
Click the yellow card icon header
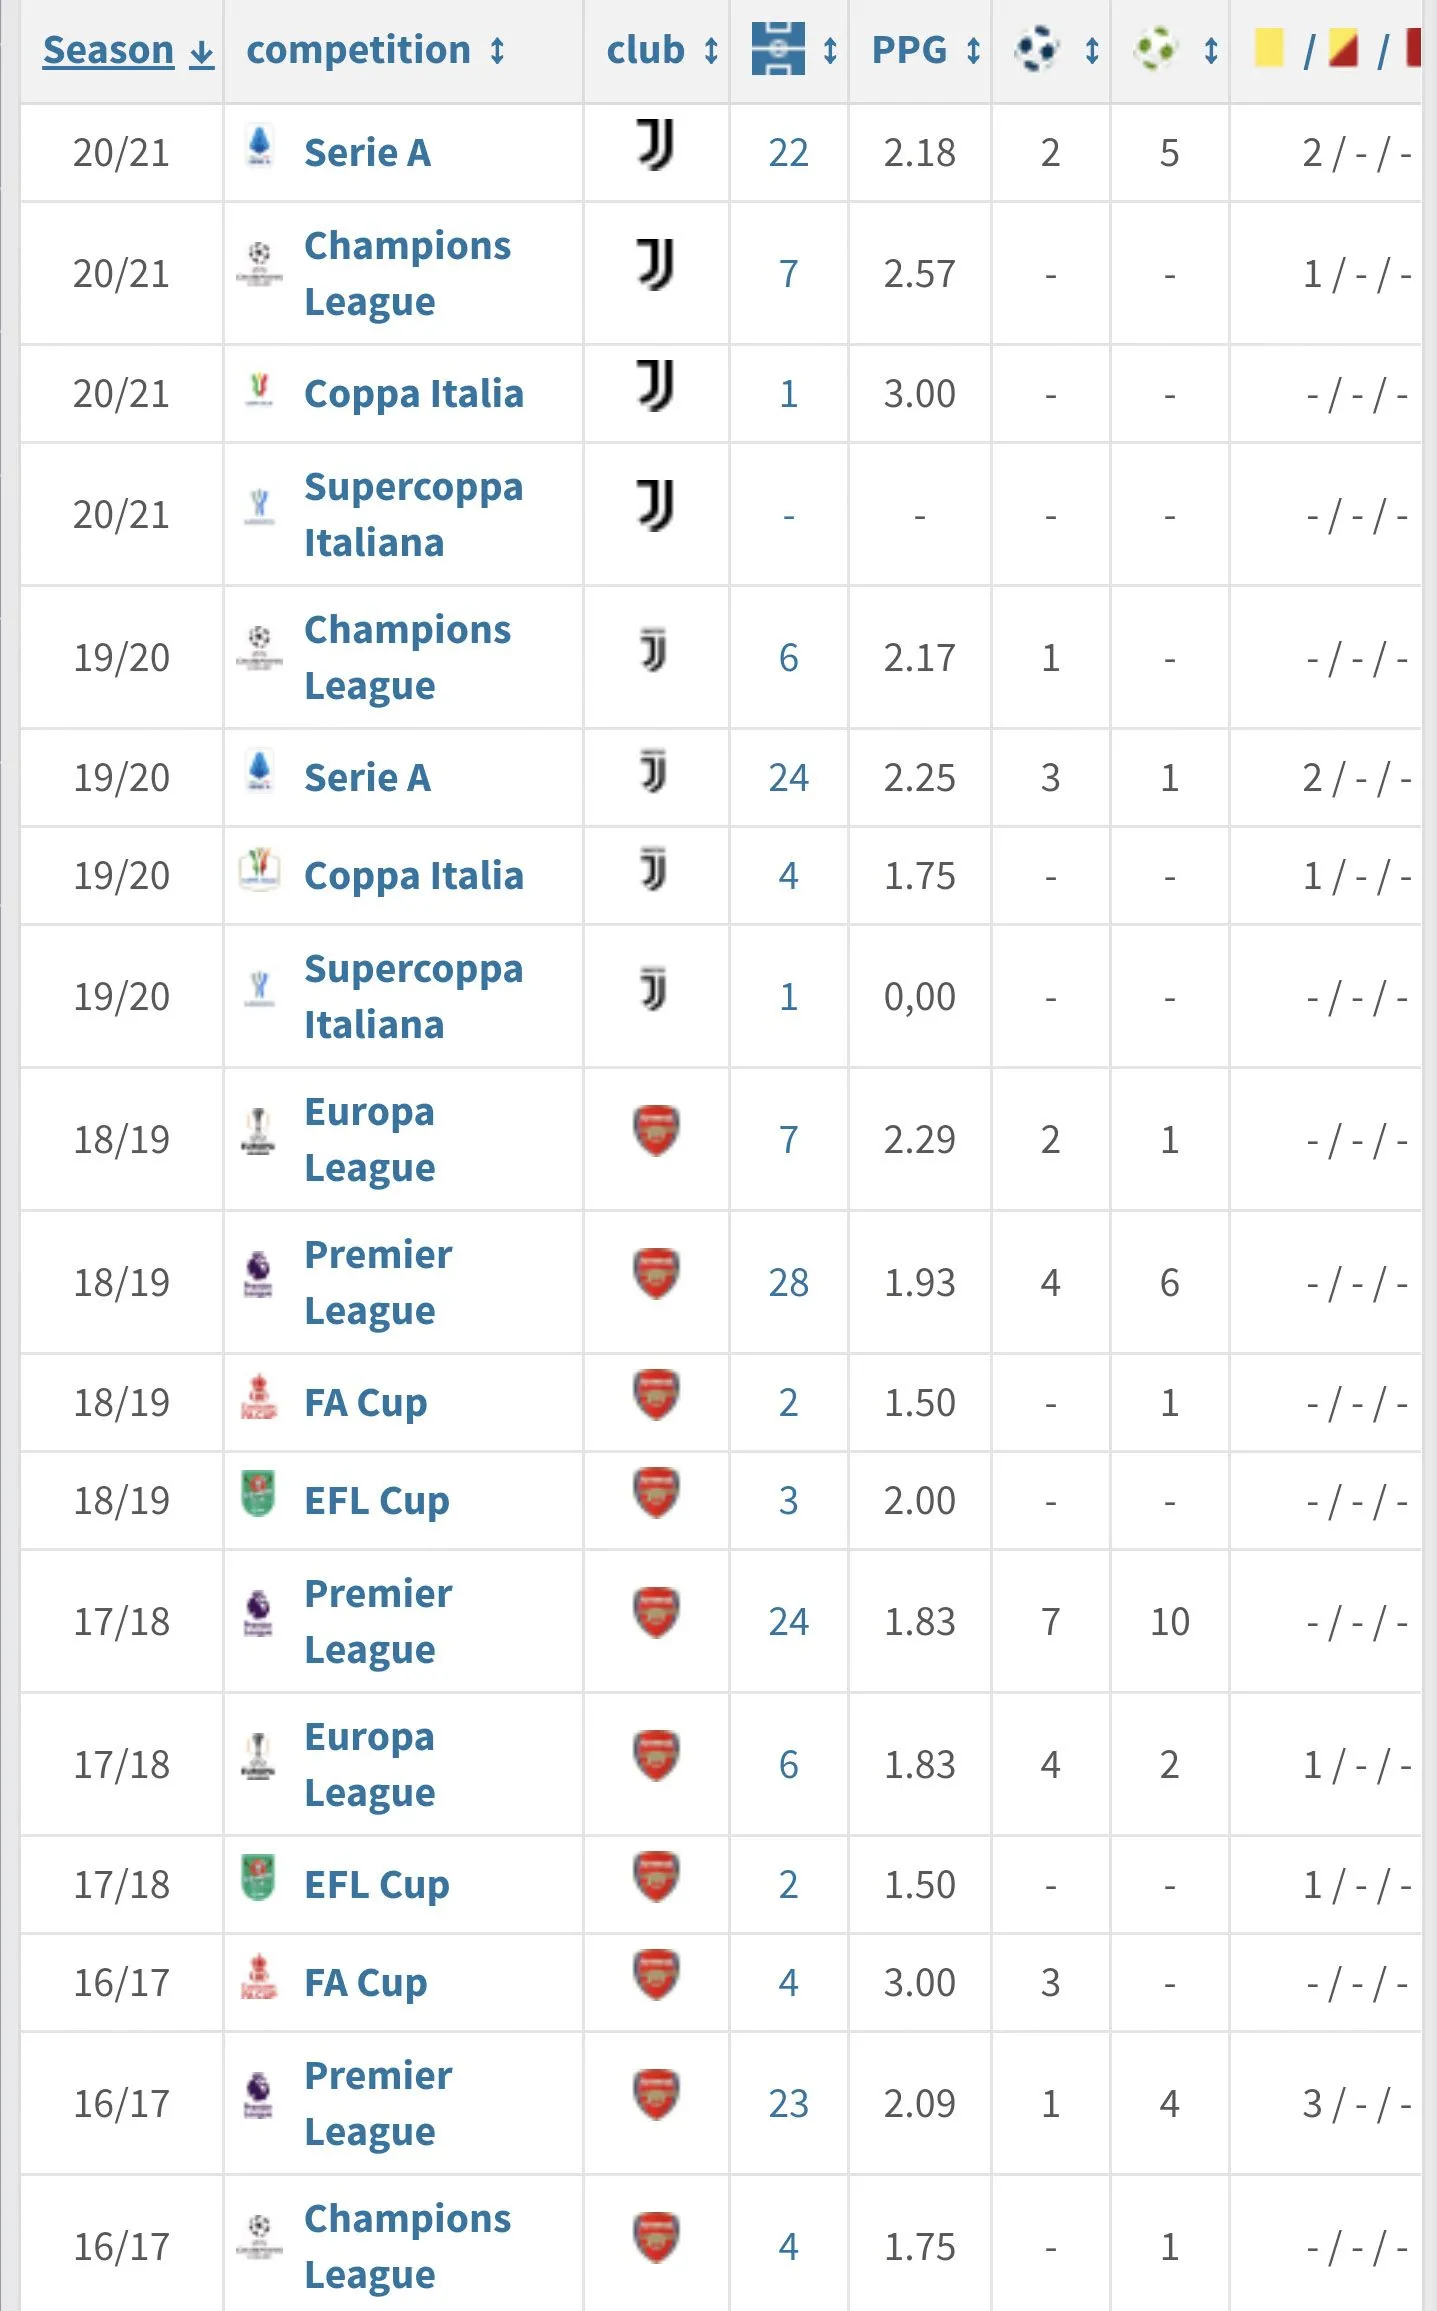[1268, 48]
